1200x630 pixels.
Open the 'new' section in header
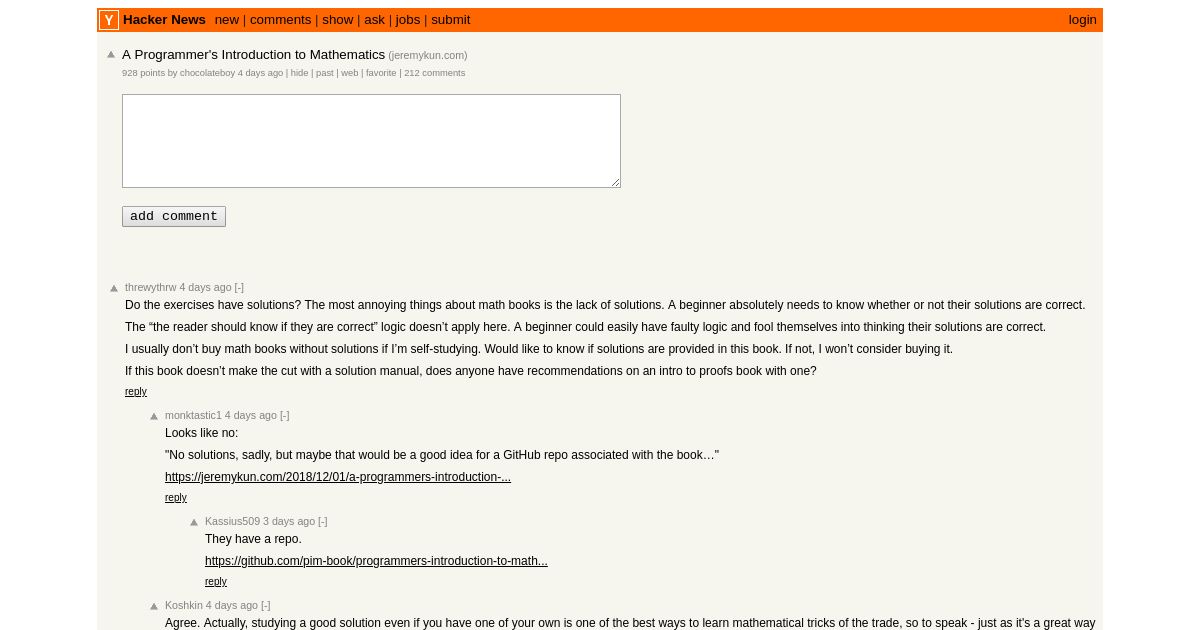click(227, 20)
